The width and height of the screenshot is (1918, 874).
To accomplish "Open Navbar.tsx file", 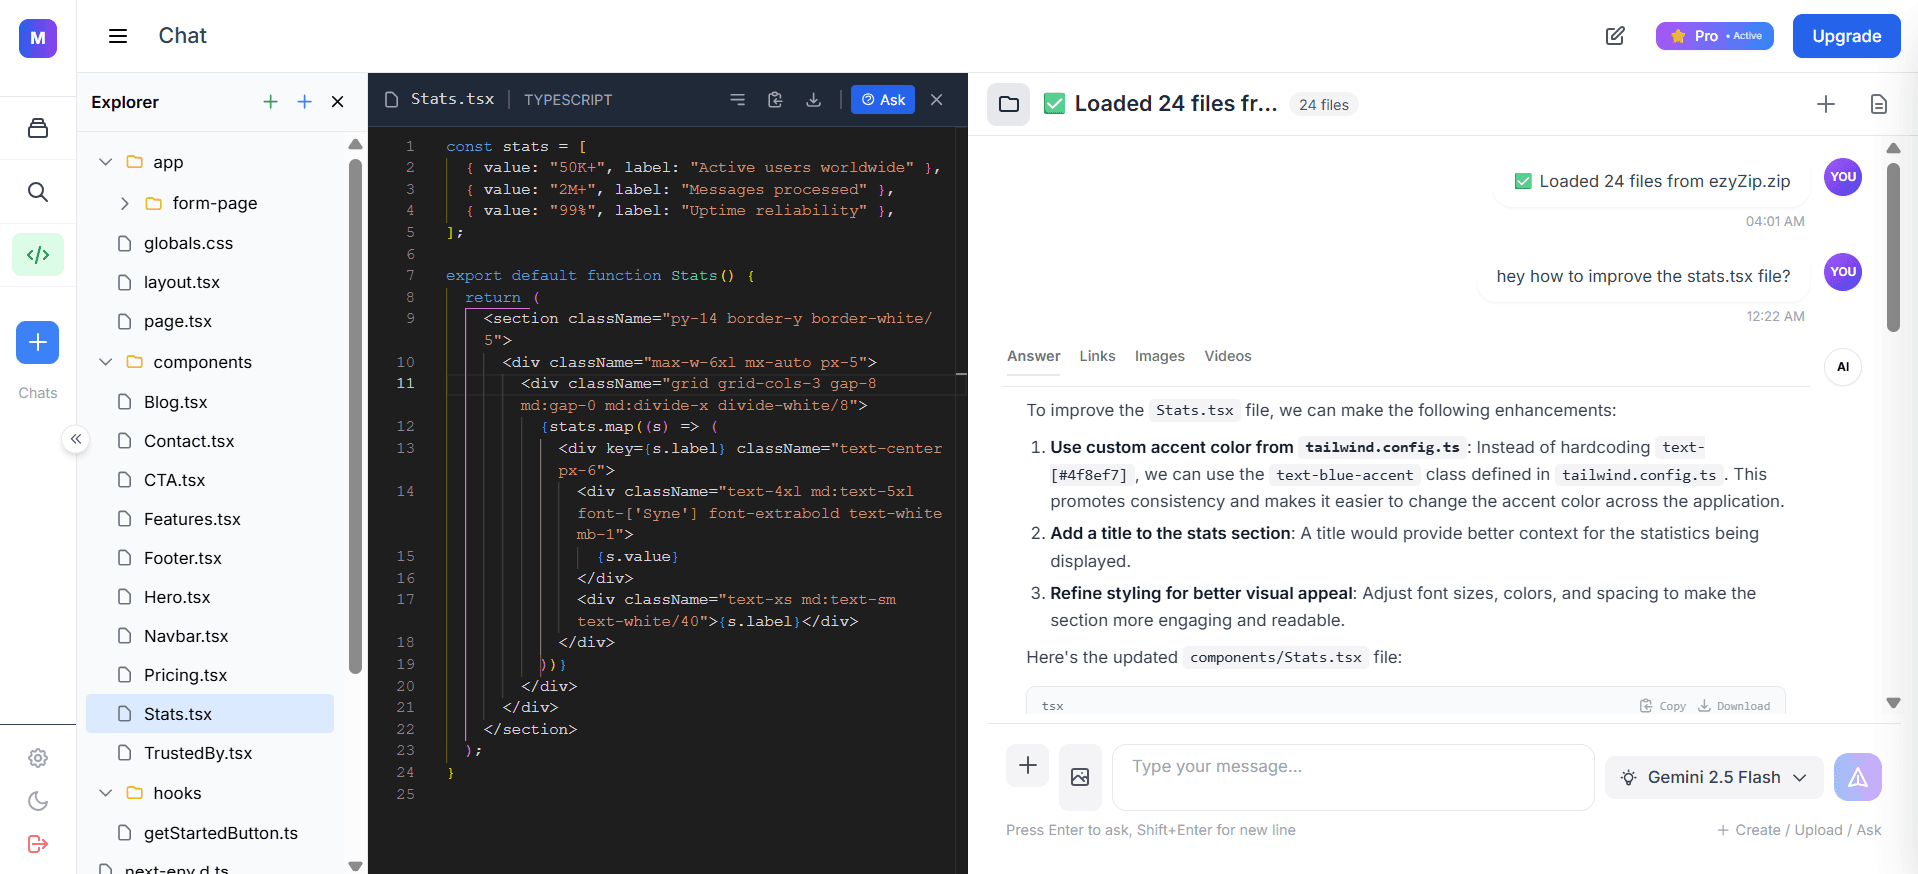I will tap(210, 636).
